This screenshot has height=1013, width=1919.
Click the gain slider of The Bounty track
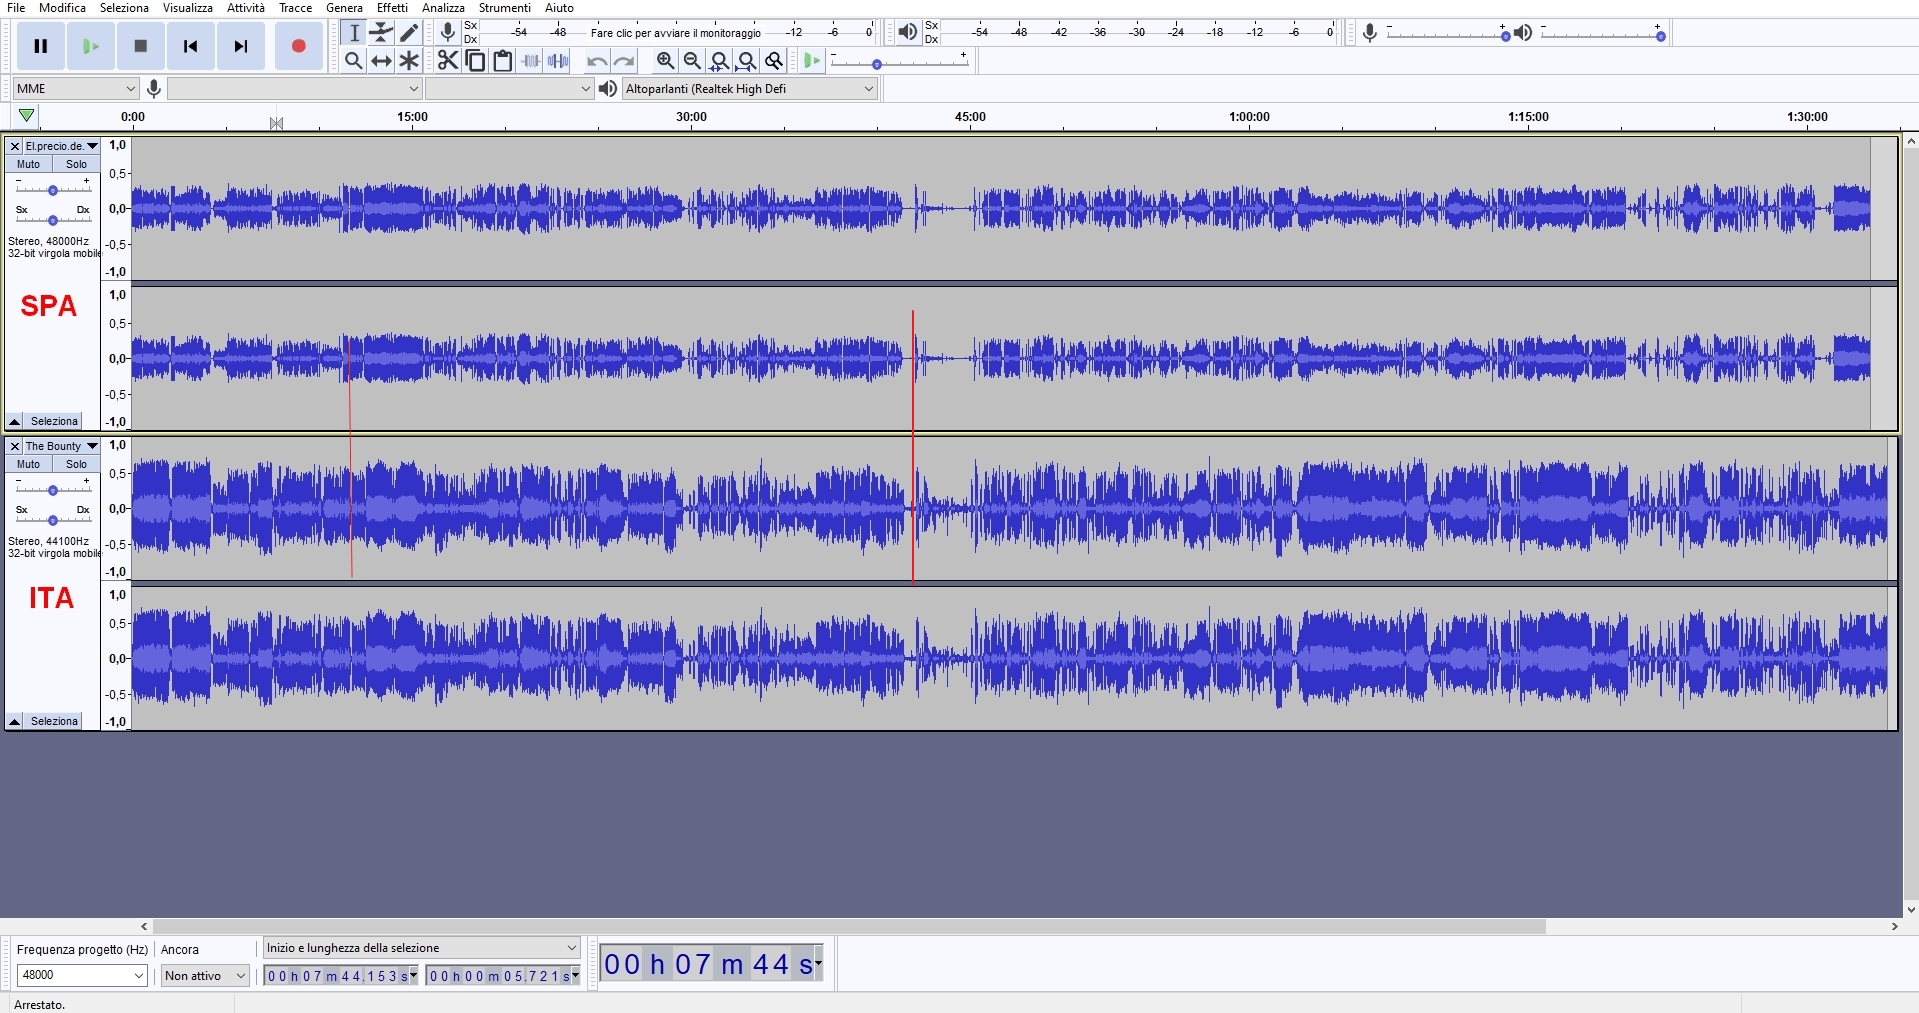52,489
